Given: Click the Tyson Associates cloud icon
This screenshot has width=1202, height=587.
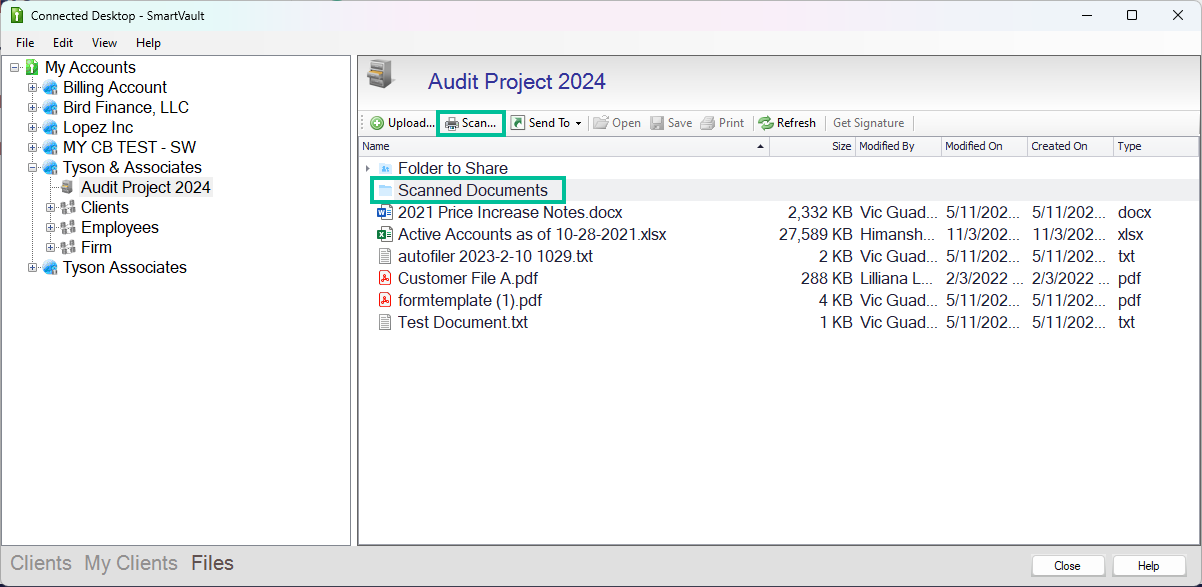Looking at the screenshot, I should [50, 267].
